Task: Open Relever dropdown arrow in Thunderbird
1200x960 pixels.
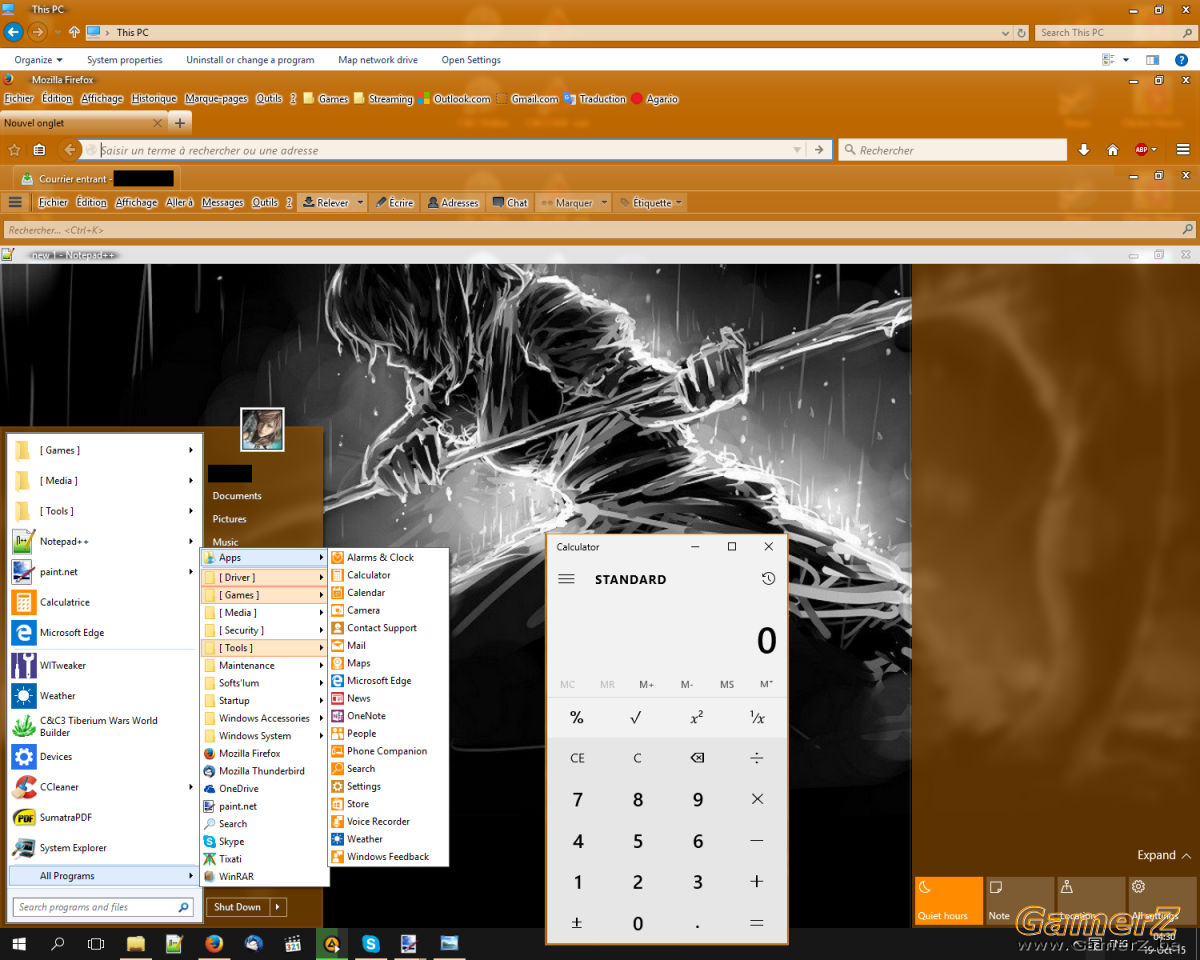Action: [360, 202]
